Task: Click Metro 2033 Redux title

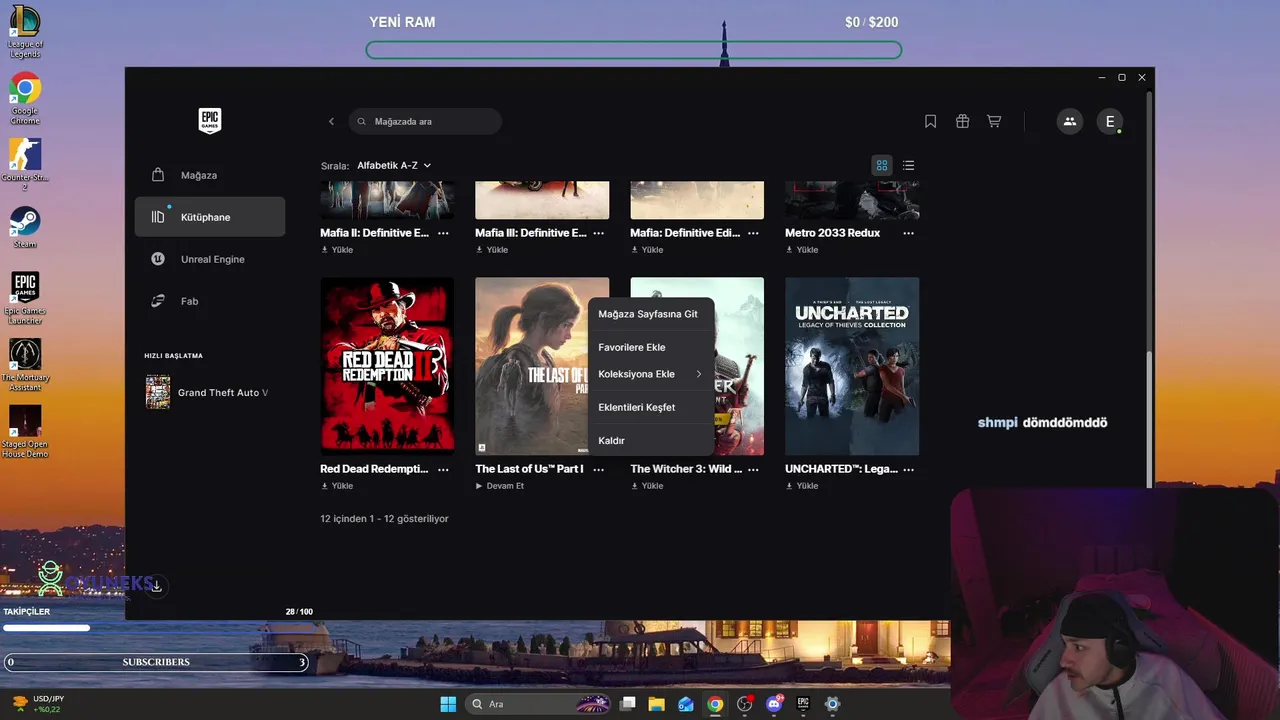Action: coord(833,233)
